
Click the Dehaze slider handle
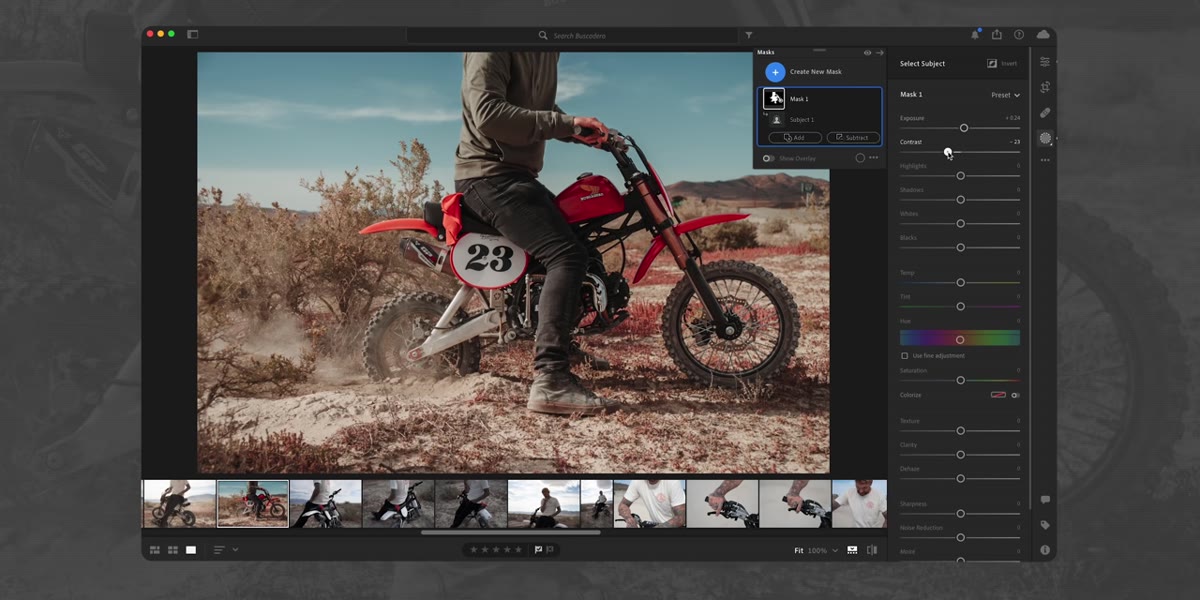click(960, 479)
